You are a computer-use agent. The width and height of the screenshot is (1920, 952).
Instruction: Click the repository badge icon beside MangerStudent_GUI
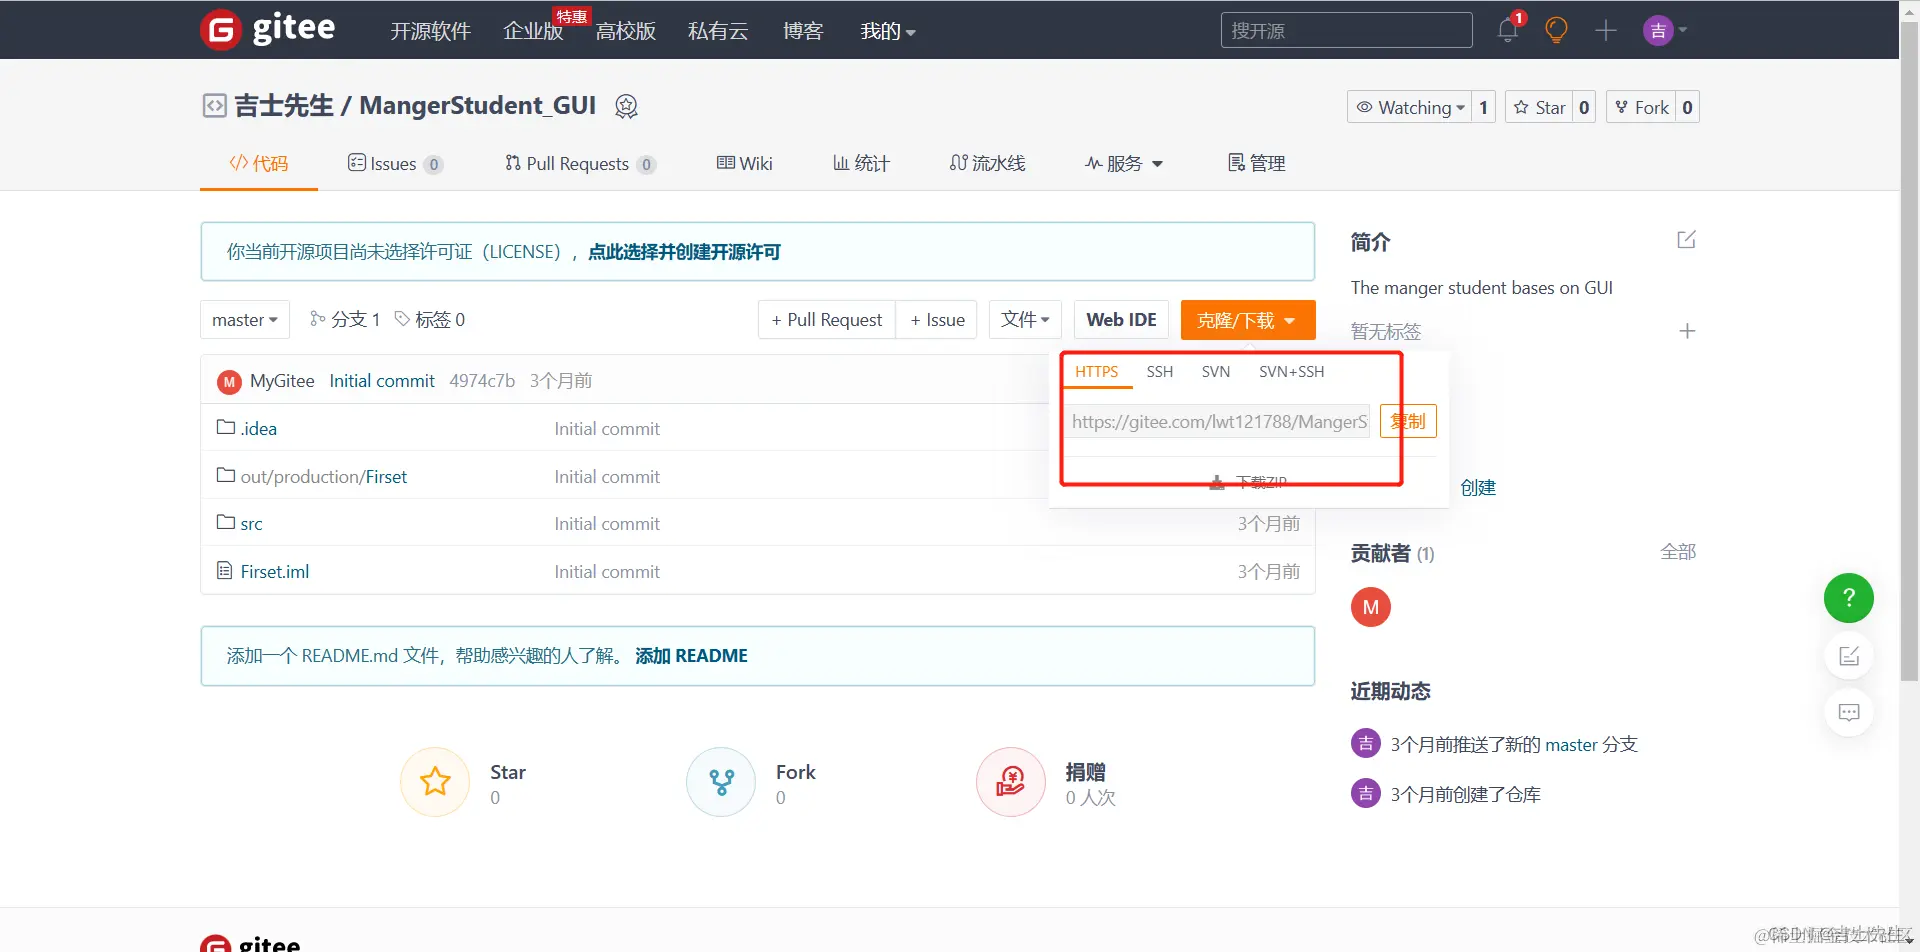pos(626,106)
